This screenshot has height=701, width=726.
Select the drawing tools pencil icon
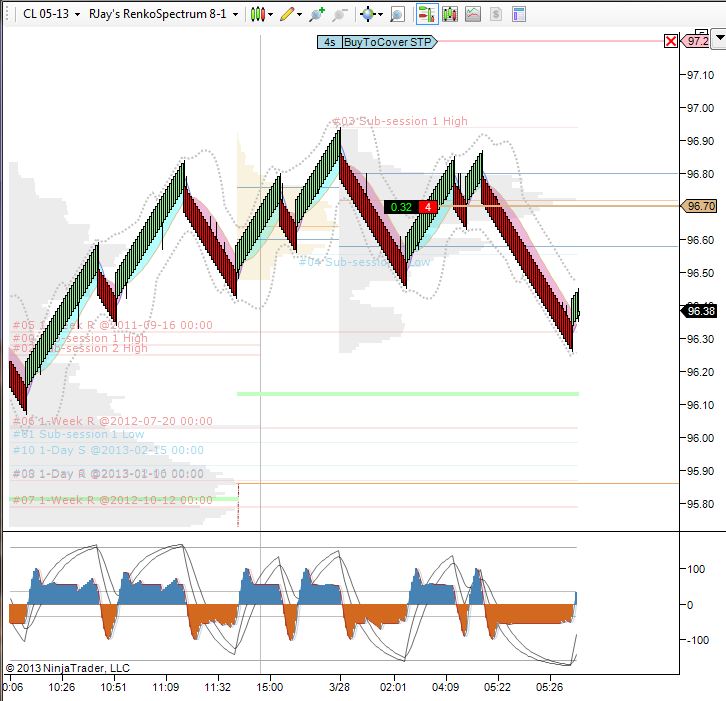287,14
